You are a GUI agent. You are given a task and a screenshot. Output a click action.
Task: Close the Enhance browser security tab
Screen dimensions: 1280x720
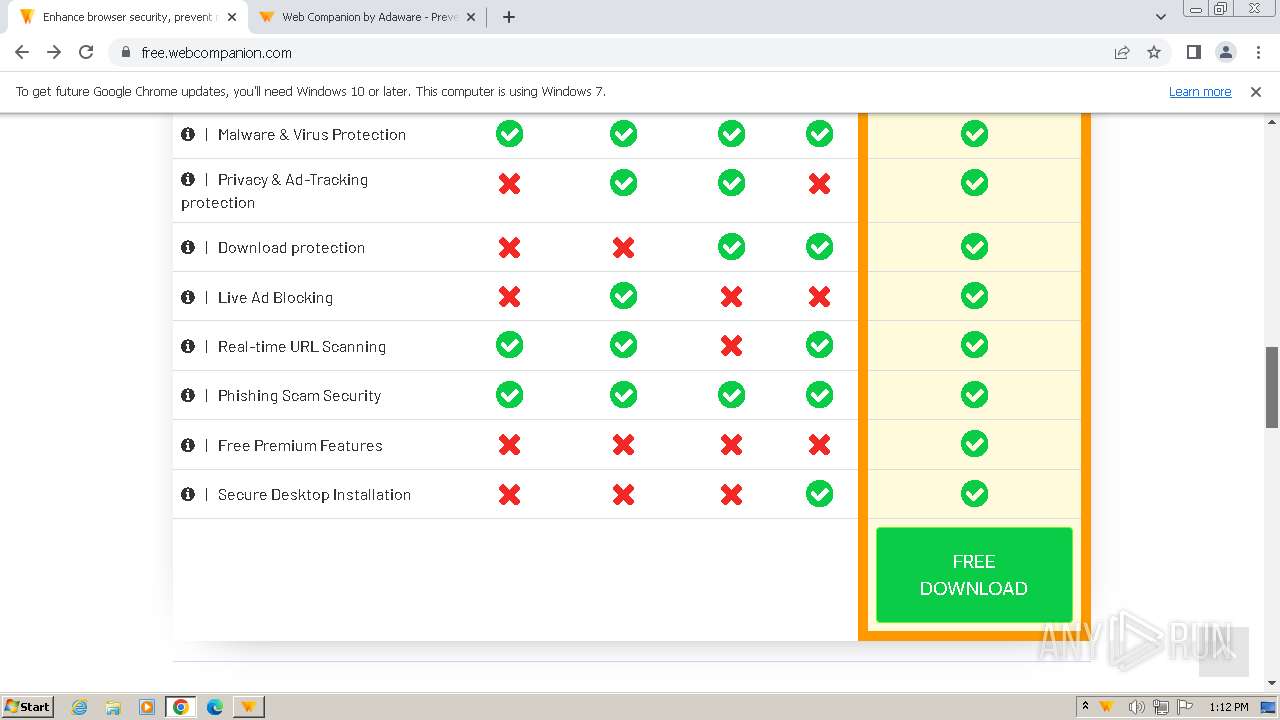[232, 17]
